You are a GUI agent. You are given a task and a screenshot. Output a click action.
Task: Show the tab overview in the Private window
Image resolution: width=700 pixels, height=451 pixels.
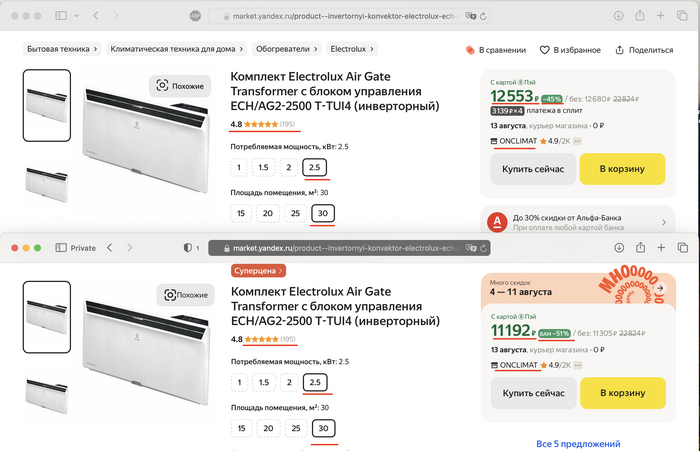(684, 247)
